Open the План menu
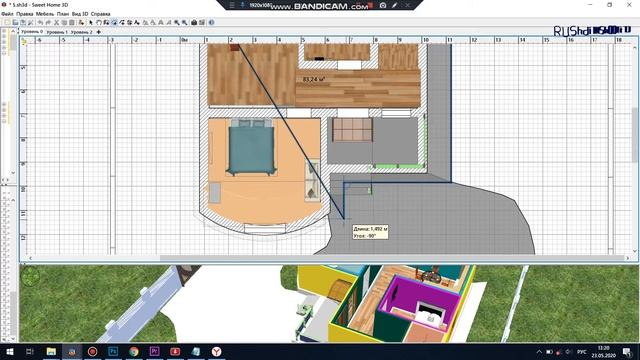This screenshot has height=360, width=640. click(63, 14)
